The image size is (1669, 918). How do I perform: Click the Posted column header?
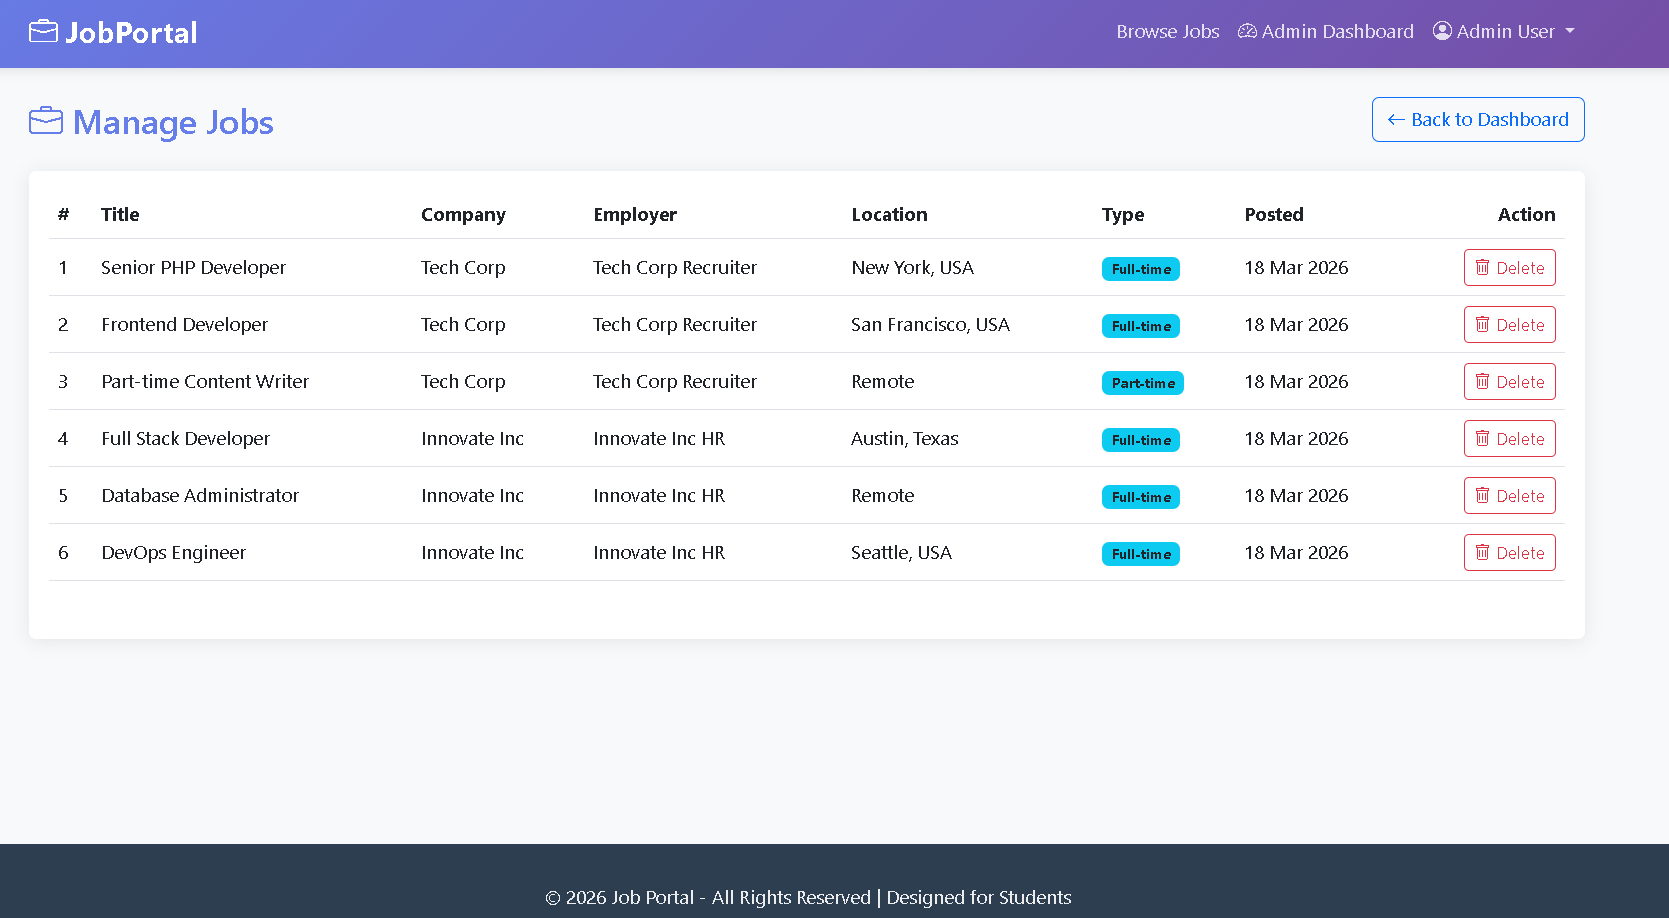[1274, 214]
